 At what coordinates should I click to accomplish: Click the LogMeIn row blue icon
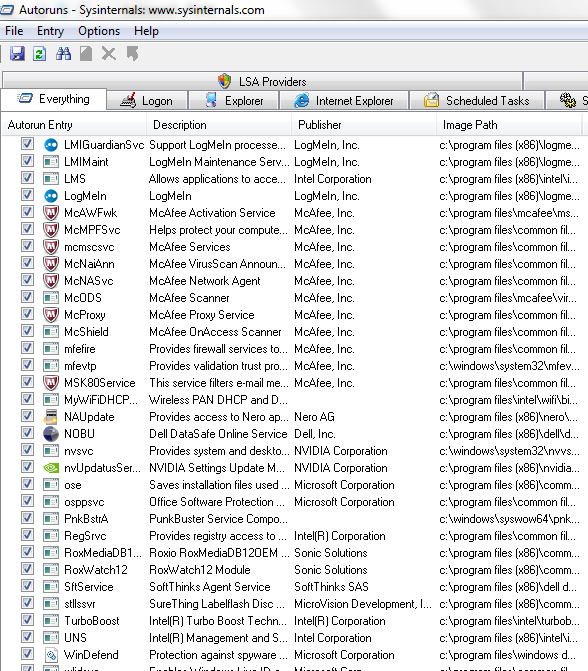pos(51,196)
